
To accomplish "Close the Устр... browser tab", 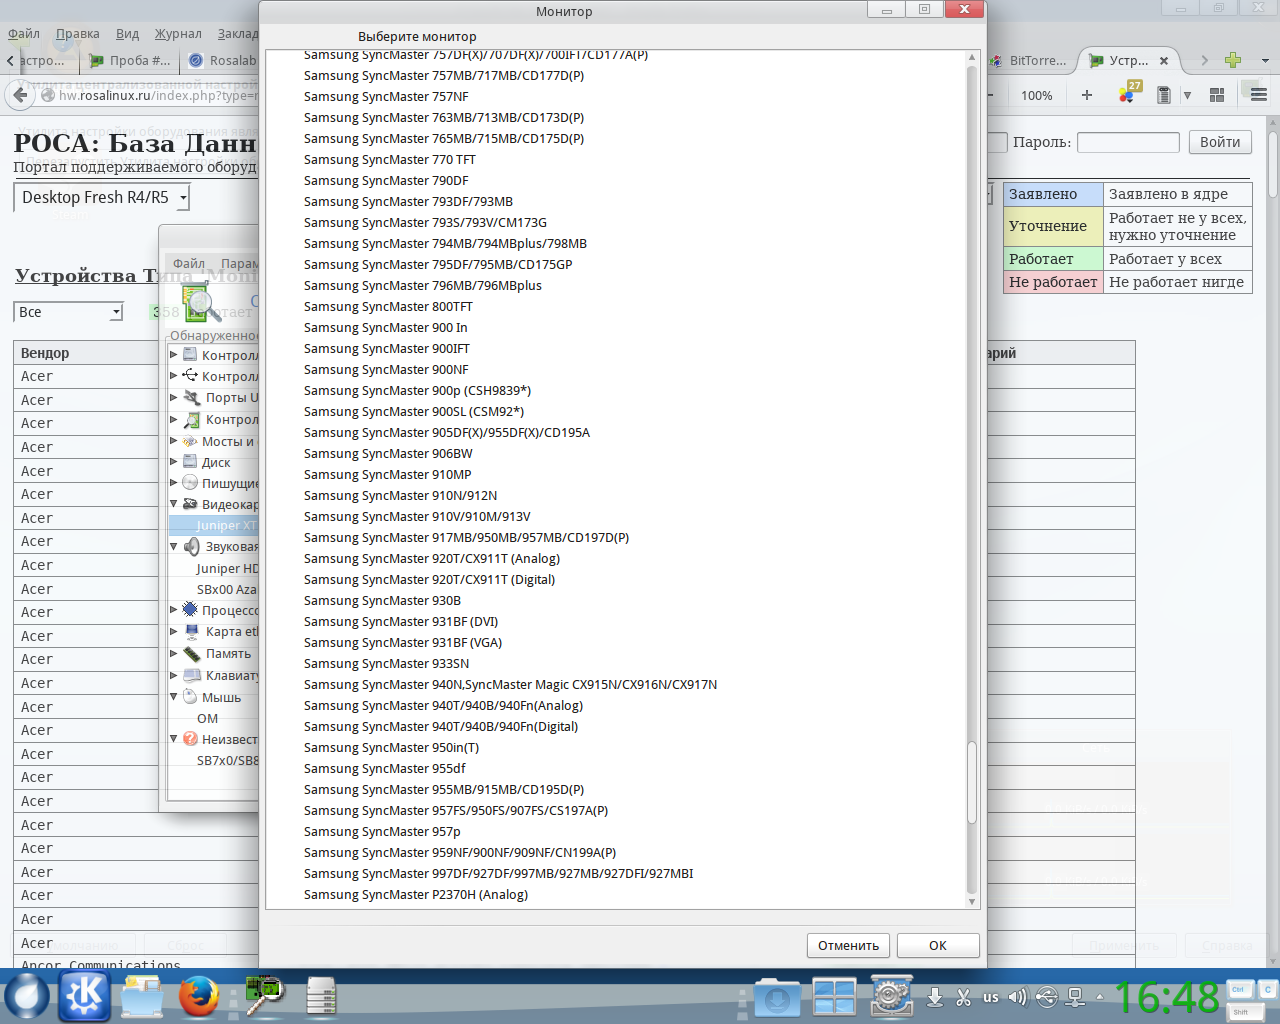I will point(1164,61).
